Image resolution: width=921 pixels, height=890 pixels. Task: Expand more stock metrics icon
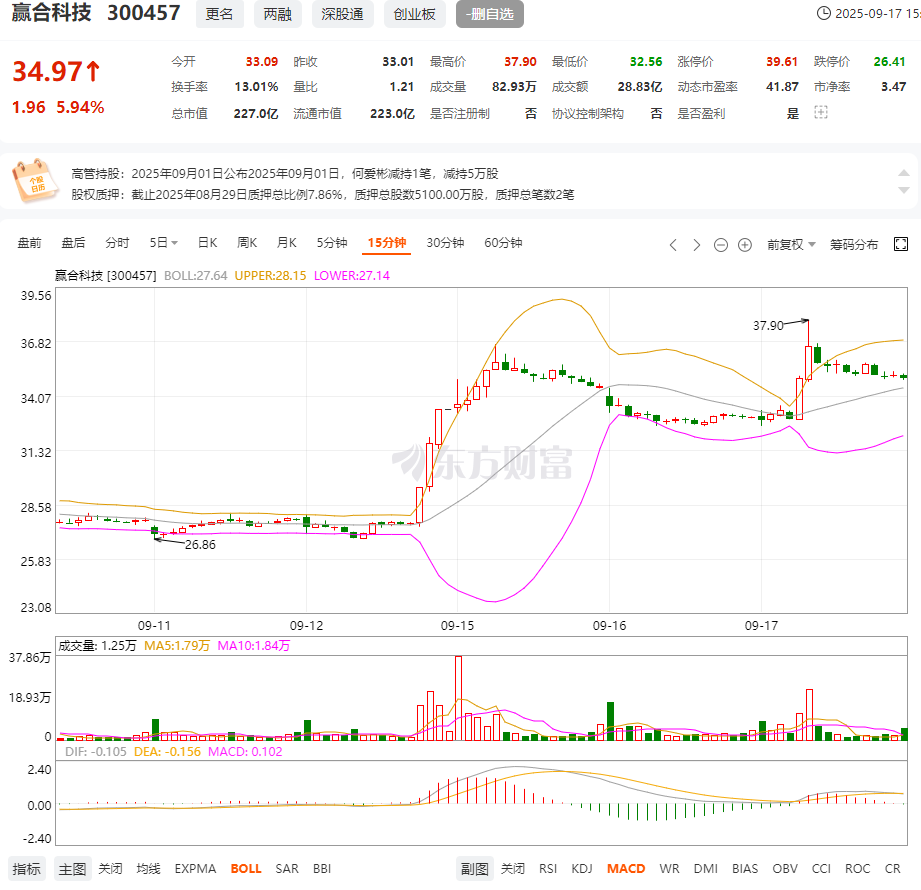click(821, 113)
